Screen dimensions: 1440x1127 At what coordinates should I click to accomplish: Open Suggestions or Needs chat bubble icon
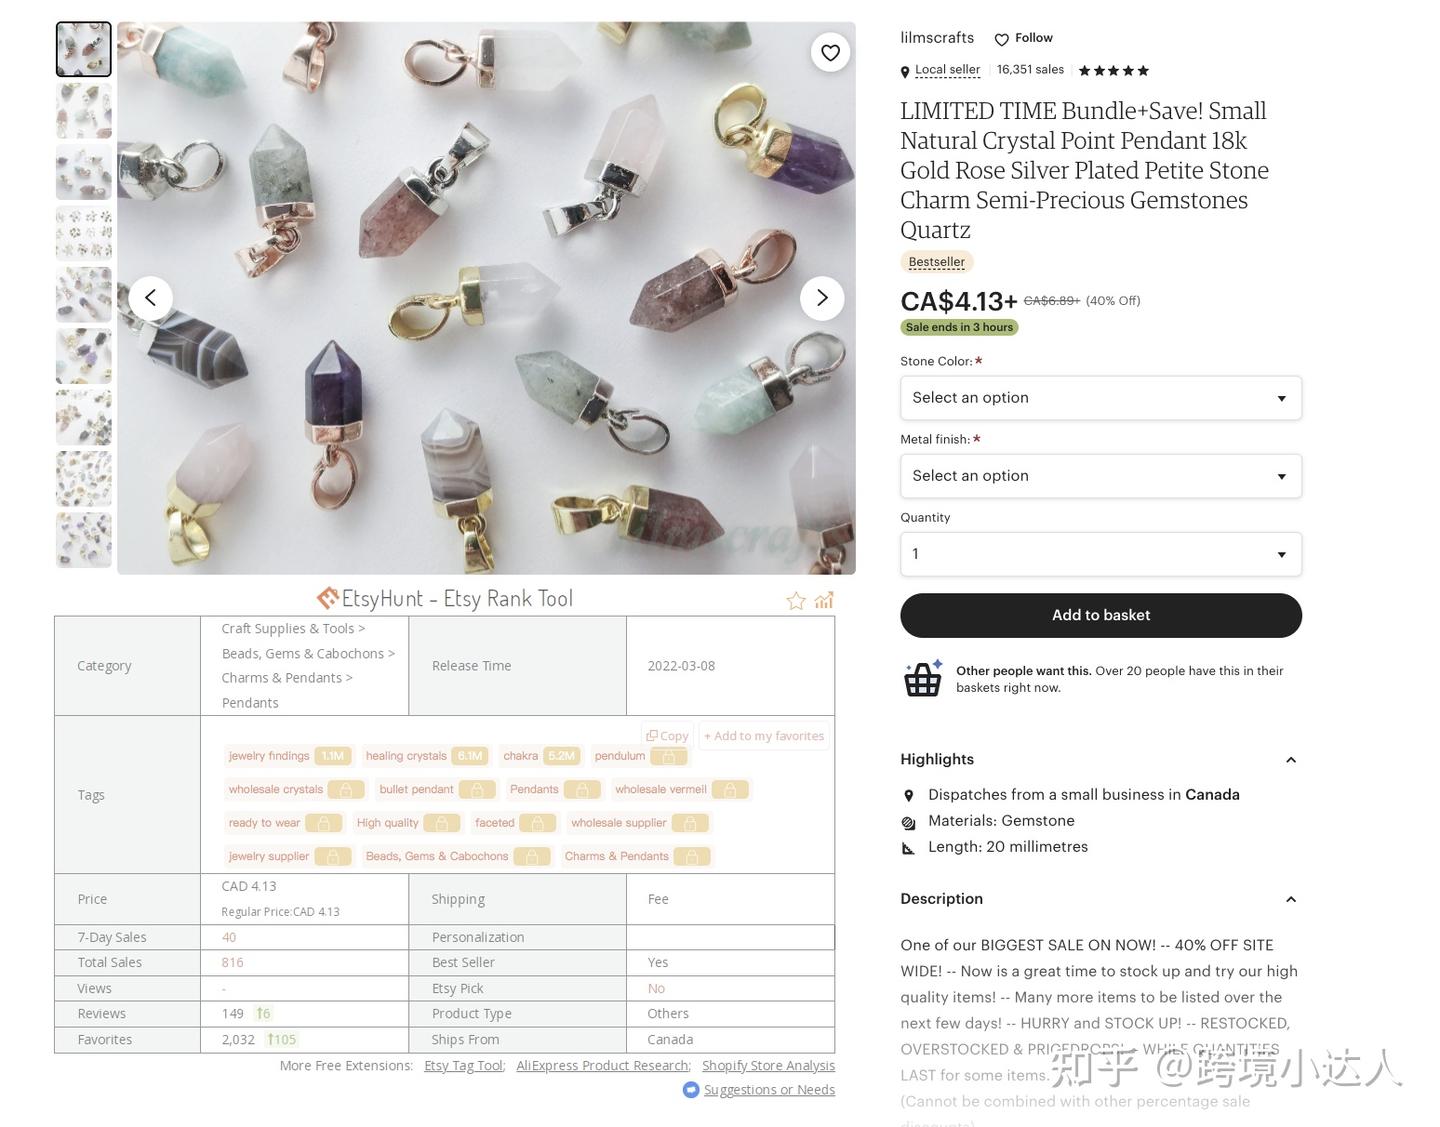click(691, 1089)
